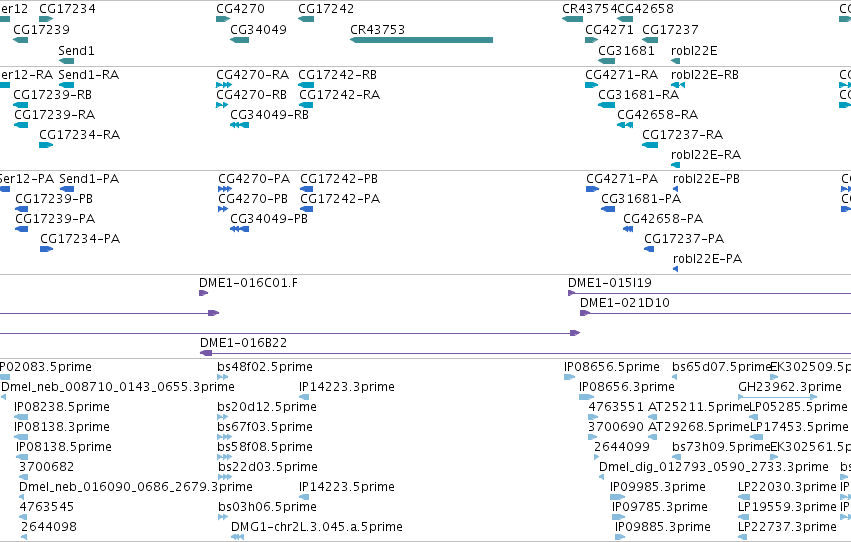Click the CG17239-RA transcript
The height and width of the screenshot is (542, 851).
[x=54, y=114]
